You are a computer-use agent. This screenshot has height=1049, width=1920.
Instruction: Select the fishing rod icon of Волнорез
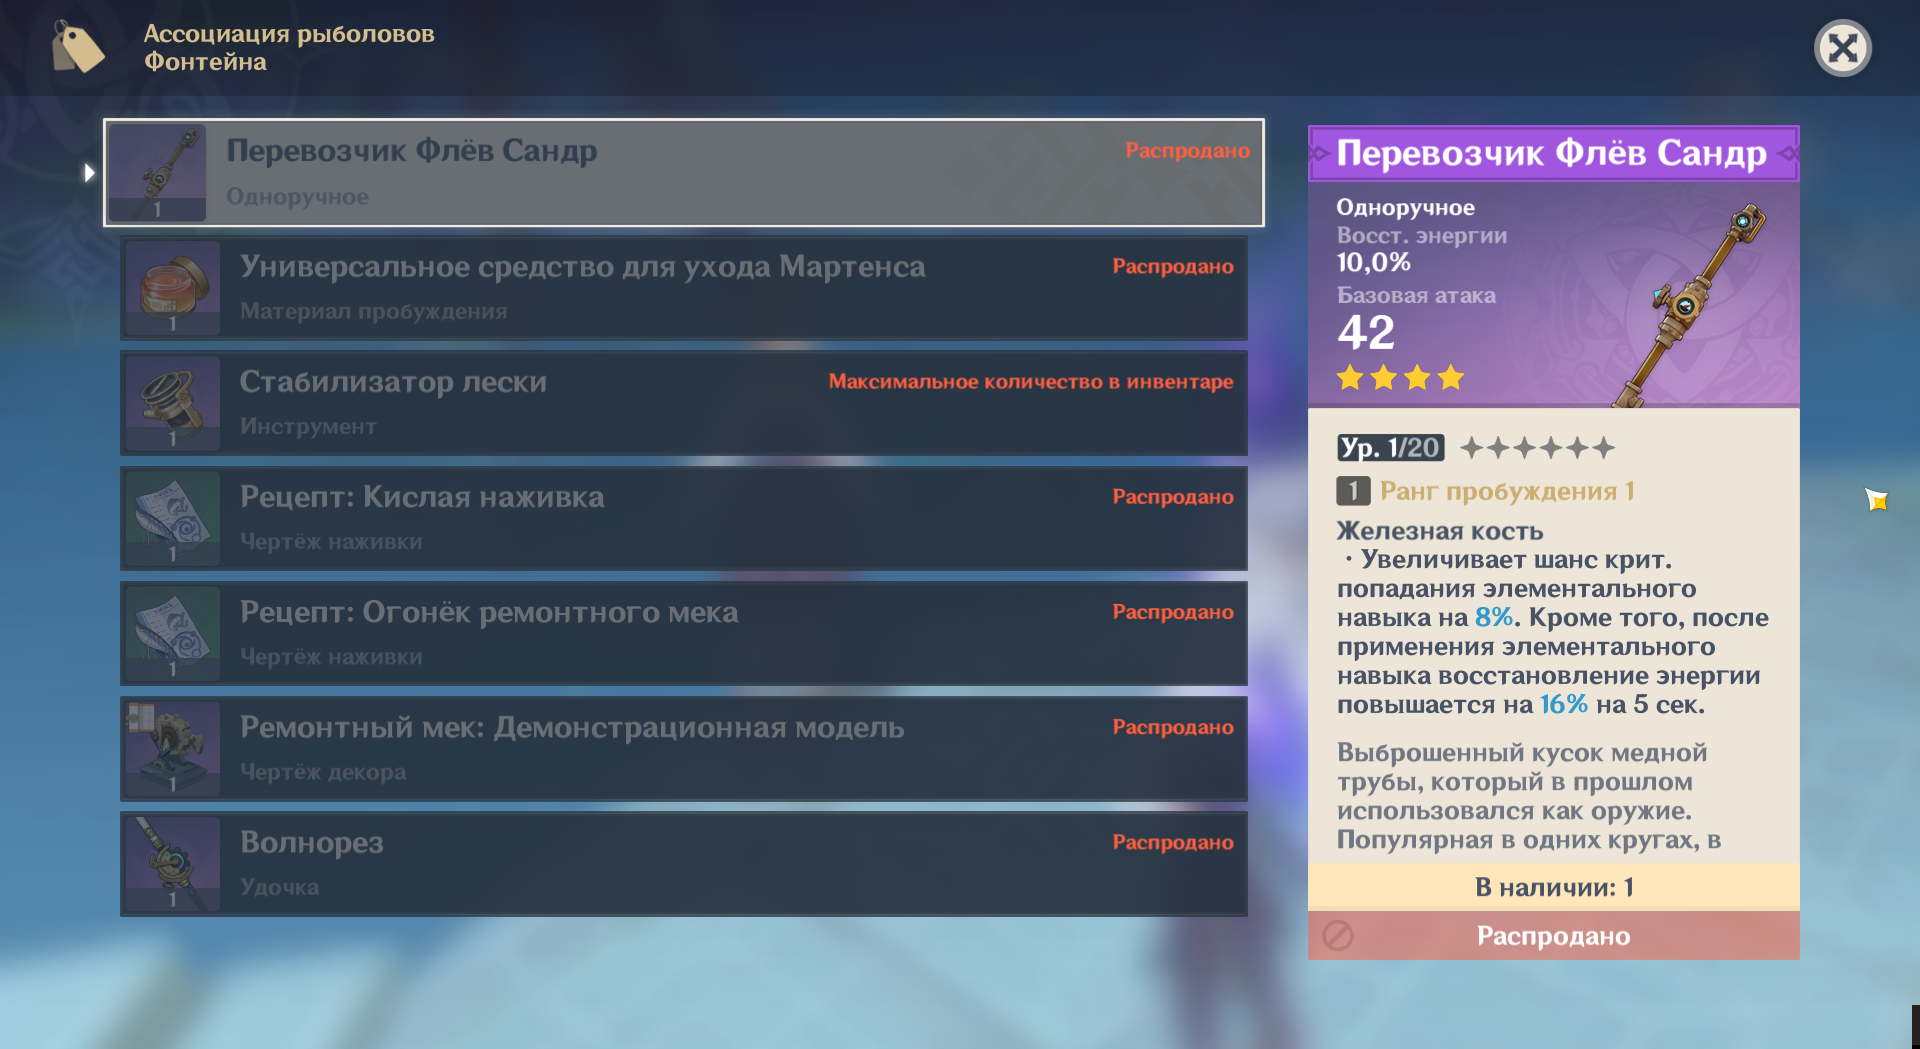(172, 863)
